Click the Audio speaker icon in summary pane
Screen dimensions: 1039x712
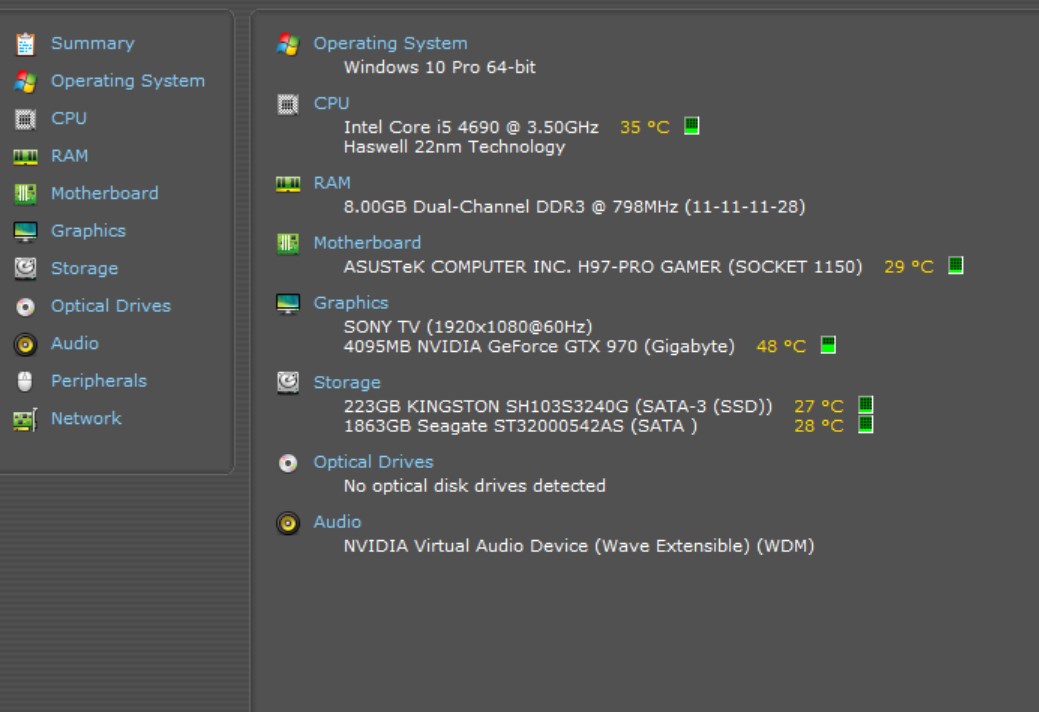click(288, 523)
